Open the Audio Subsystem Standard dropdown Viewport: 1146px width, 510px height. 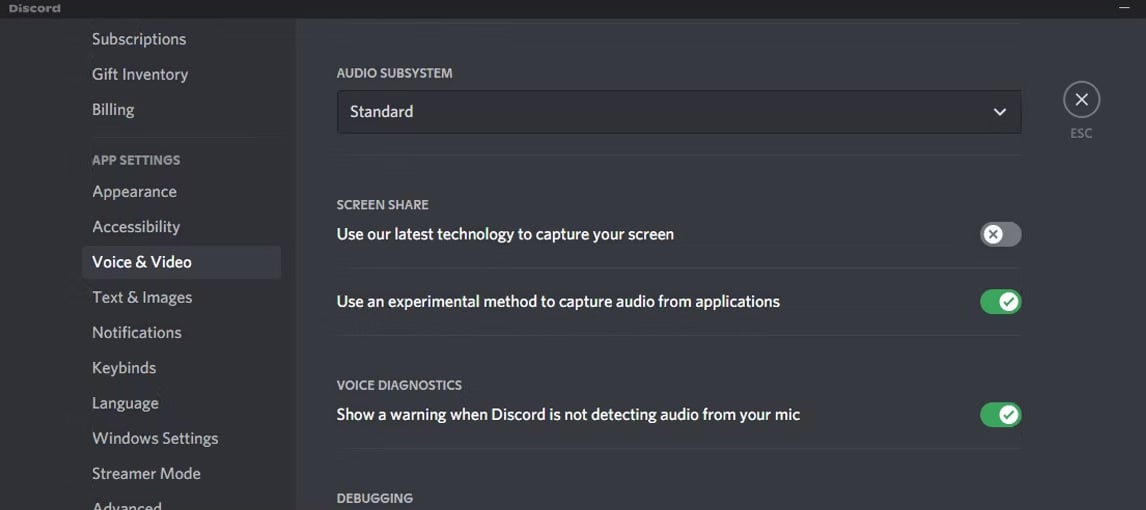point(678,112)
